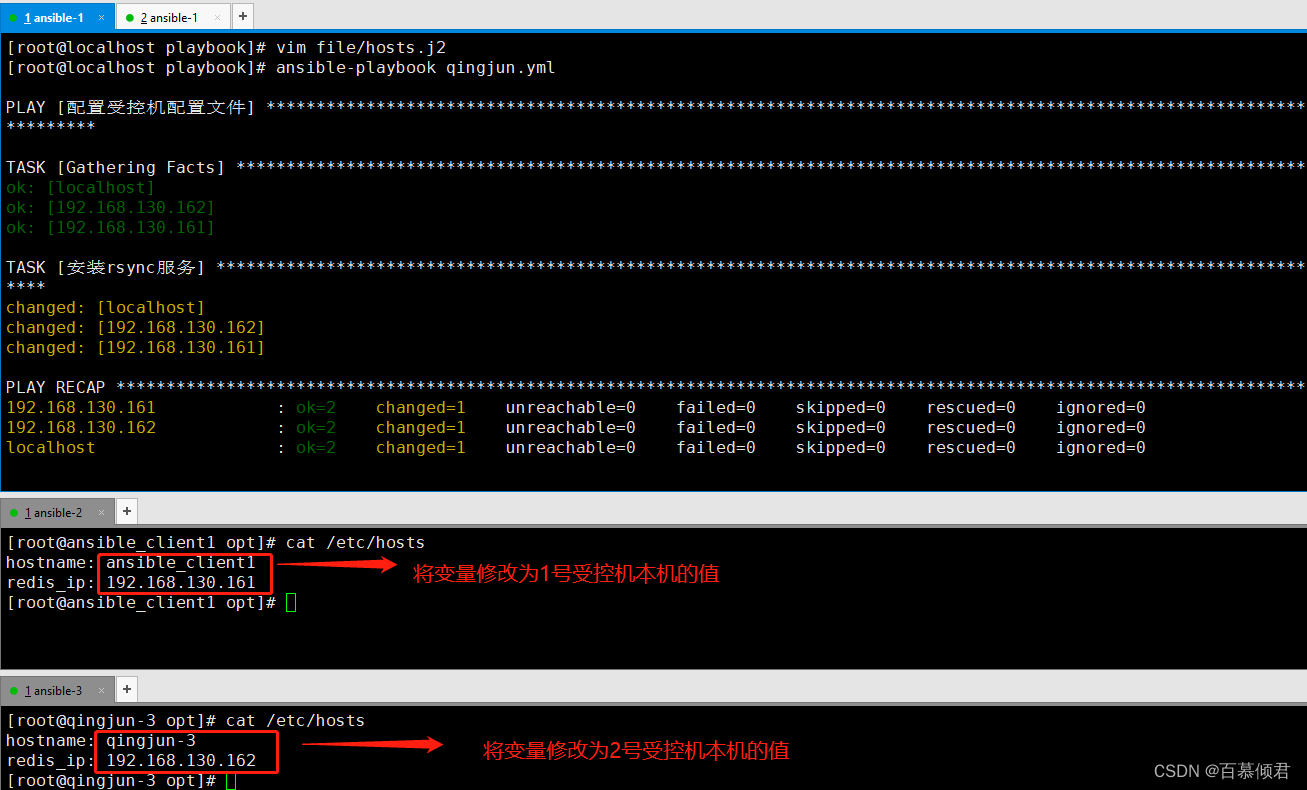Click the 'ok: [localhost]' line

[x=80, y=188]
